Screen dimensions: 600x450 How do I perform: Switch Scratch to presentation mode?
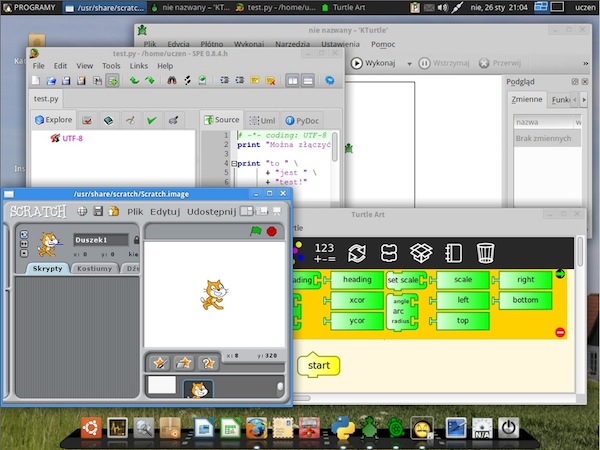point(277,211)
